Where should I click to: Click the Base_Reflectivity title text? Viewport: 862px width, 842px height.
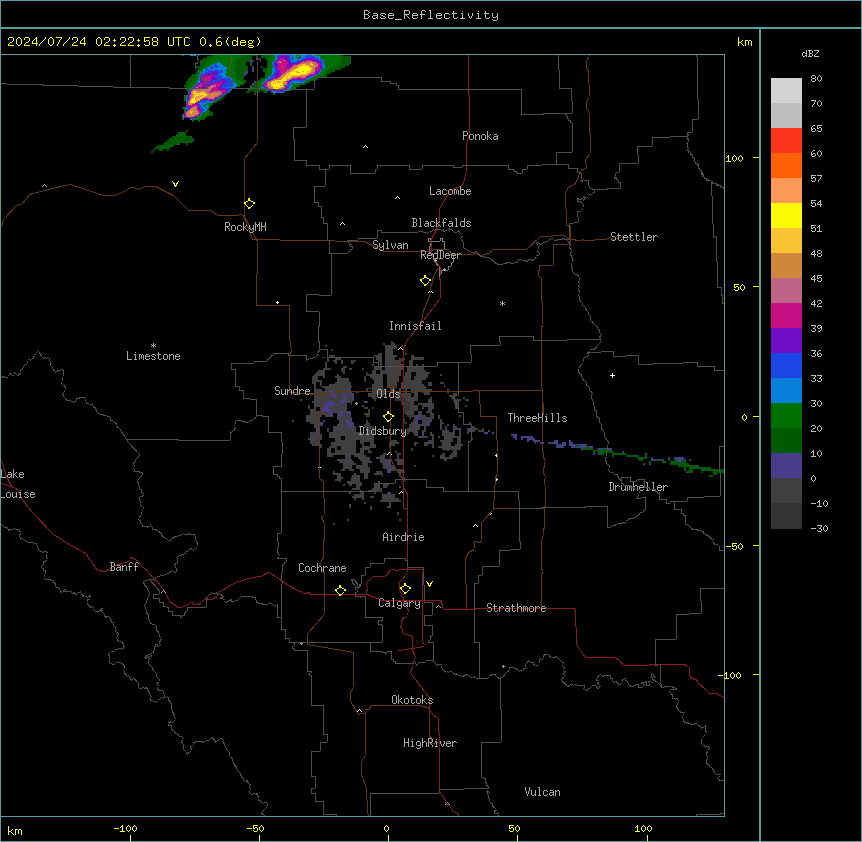pos(431,15)
